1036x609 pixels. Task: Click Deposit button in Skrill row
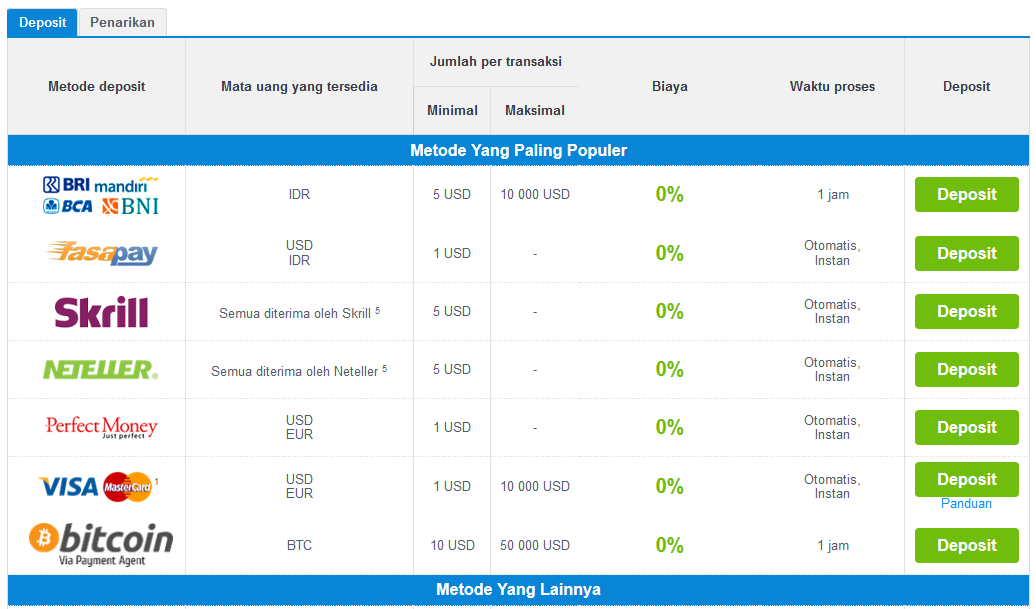point(967,311)
